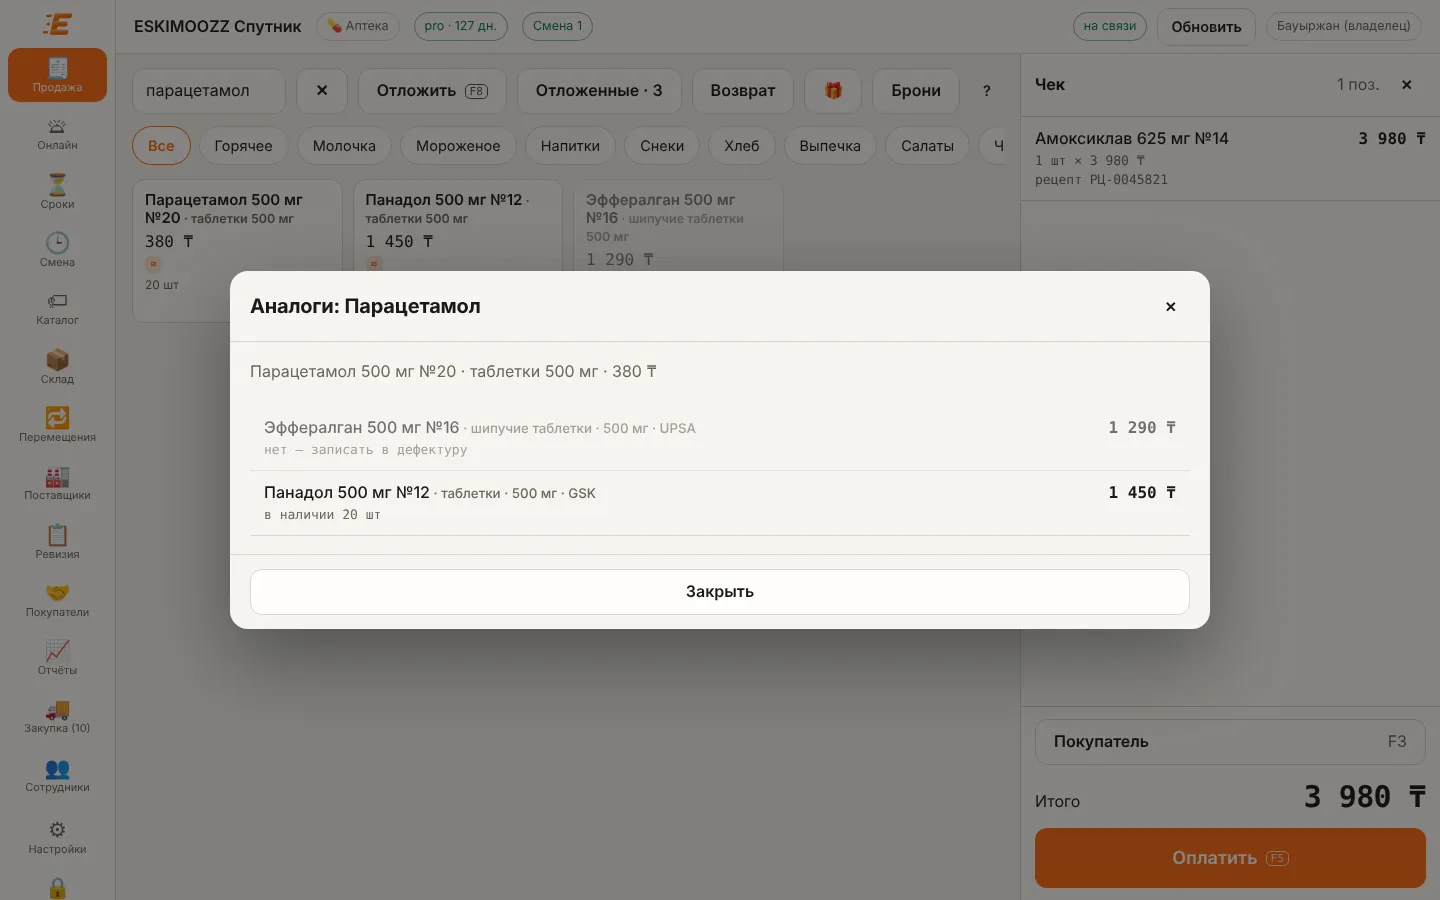1440x900 pixels.
Task: Open the Каталог section
Action: click(57, 309)
